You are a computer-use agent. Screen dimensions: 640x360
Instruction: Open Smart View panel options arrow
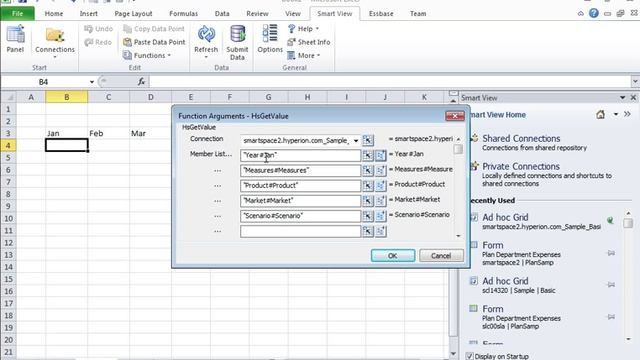point(622,98)
